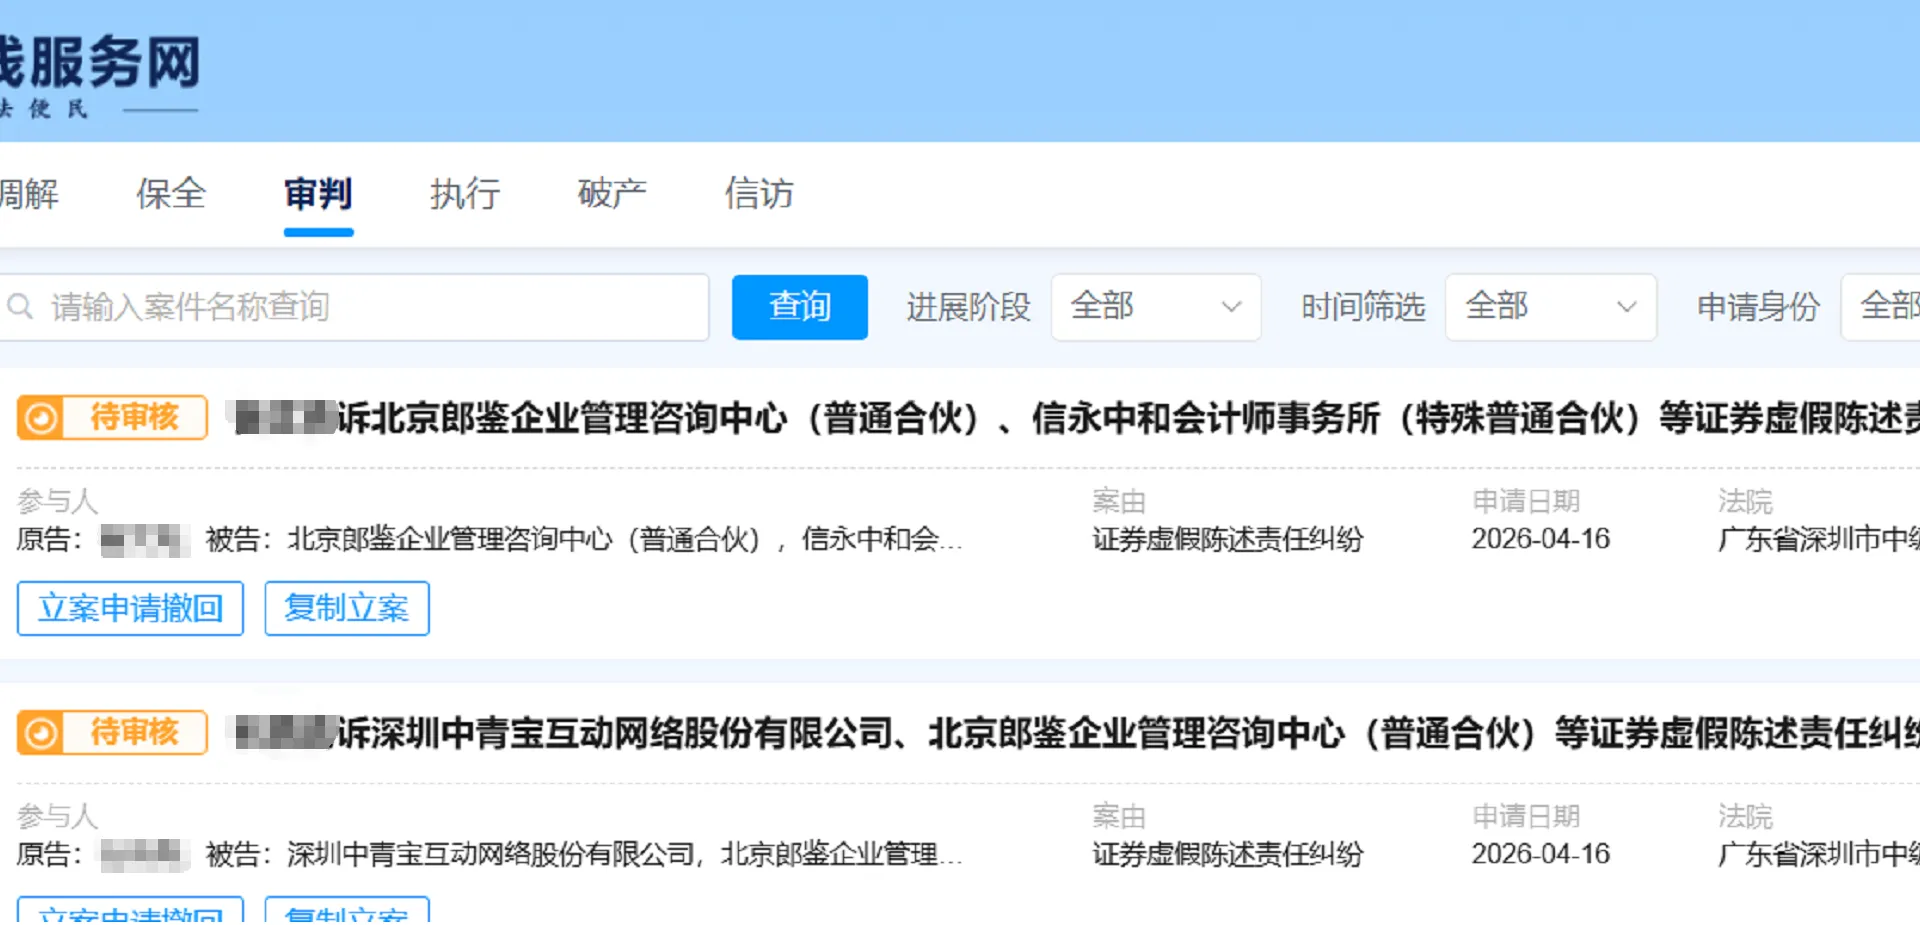Click the 进展阶段 label
1920x925 pixels.
(x=968, y=307)
